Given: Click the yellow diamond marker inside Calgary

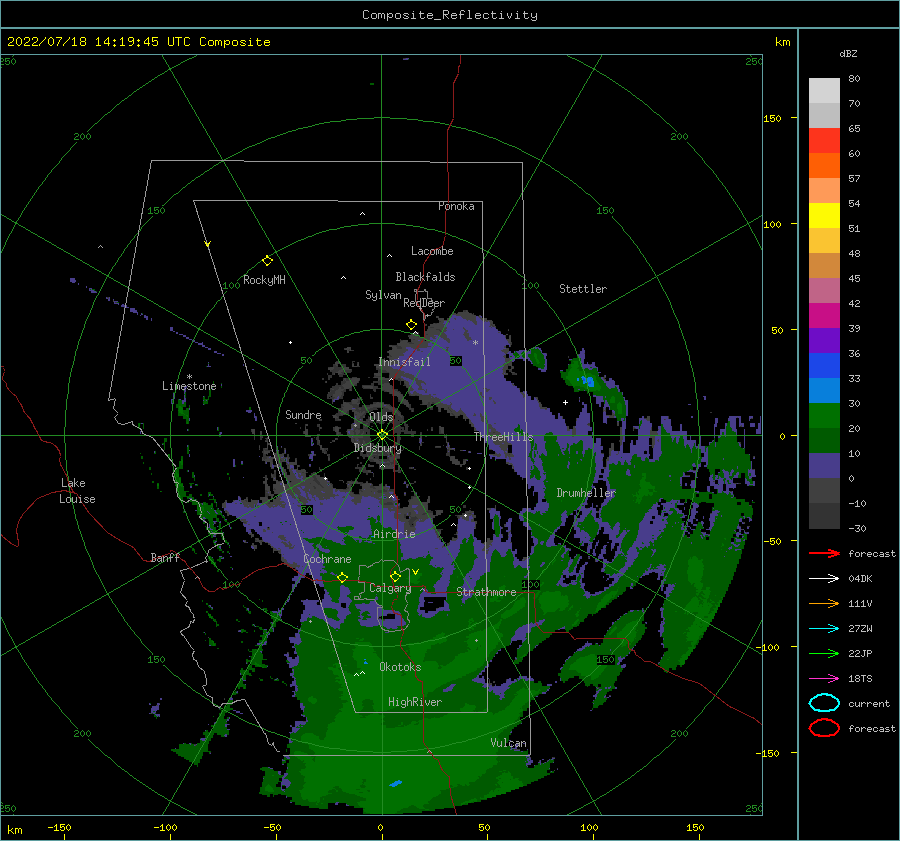Looking at the screenshot, I should [x=395, y=576].
